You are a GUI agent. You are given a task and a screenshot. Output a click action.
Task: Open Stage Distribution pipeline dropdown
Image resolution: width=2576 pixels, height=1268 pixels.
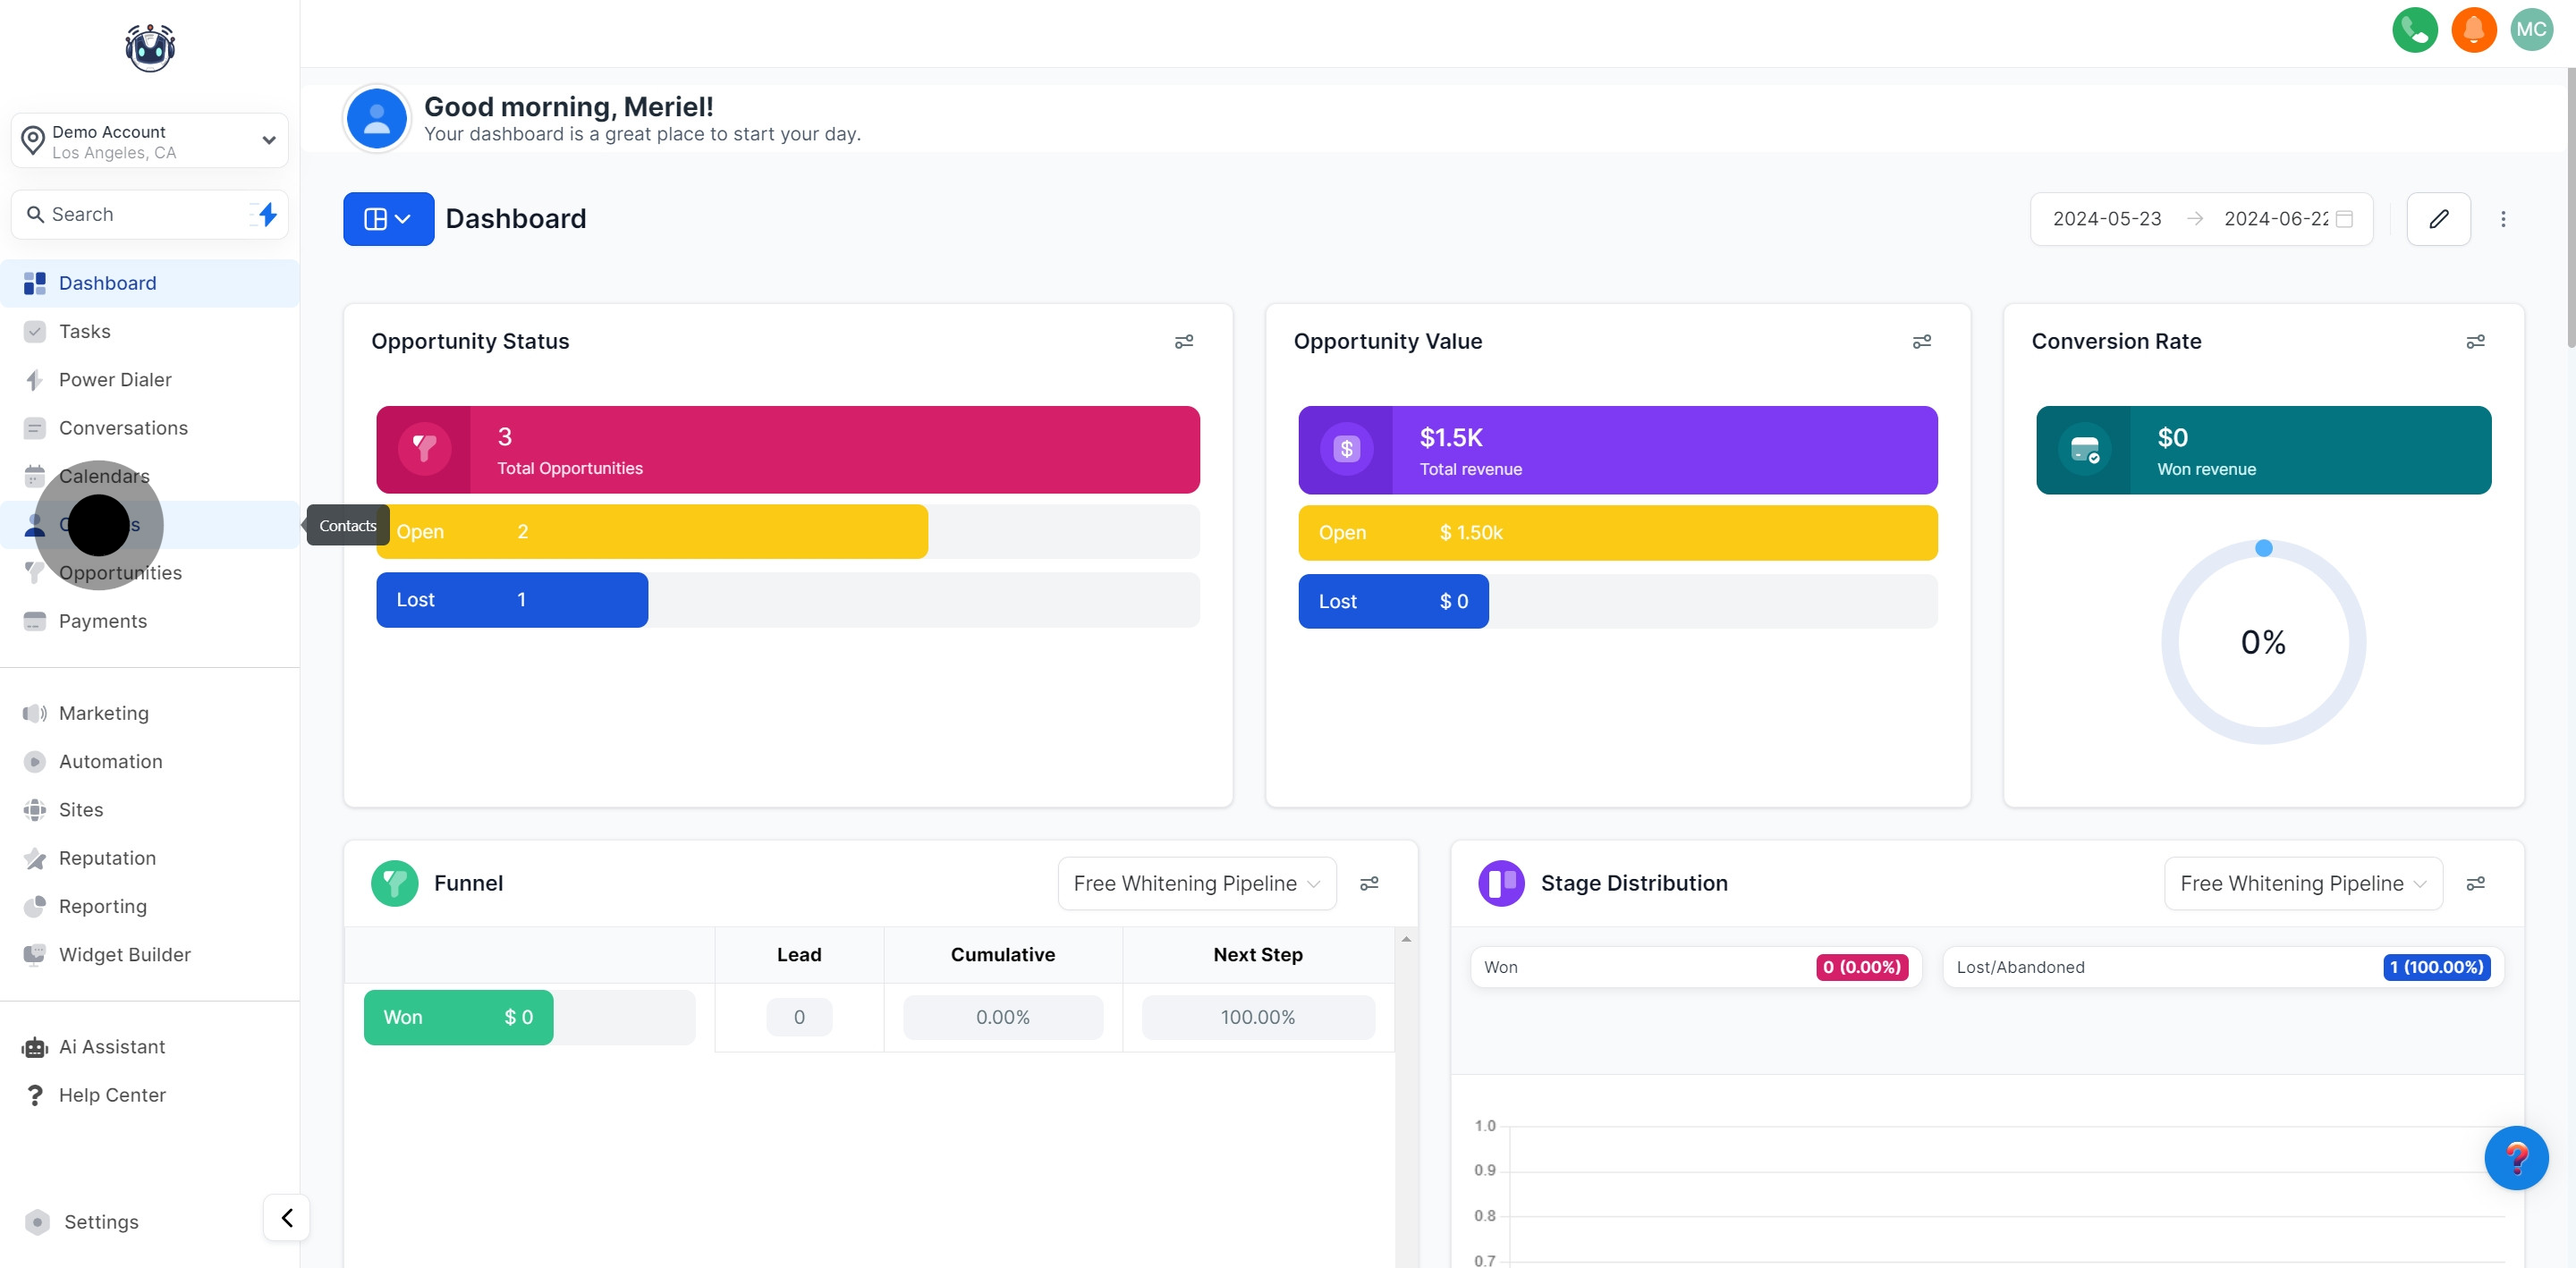click(2302, 884)
